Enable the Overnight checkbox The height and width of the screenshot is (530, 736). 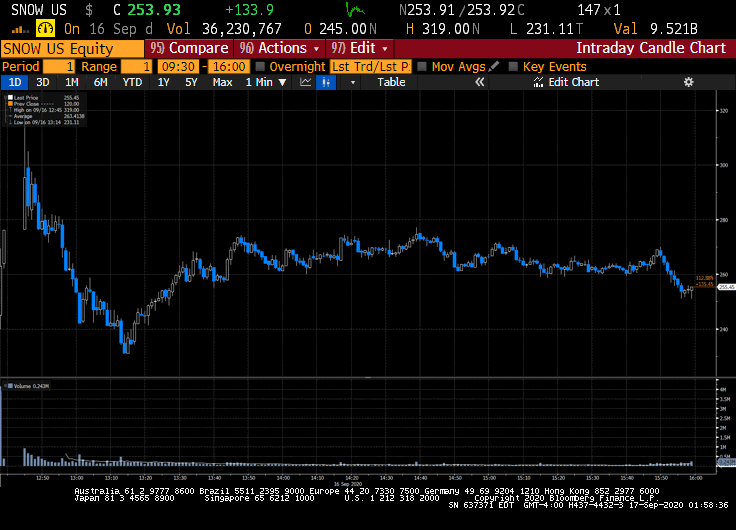[260, 67]
